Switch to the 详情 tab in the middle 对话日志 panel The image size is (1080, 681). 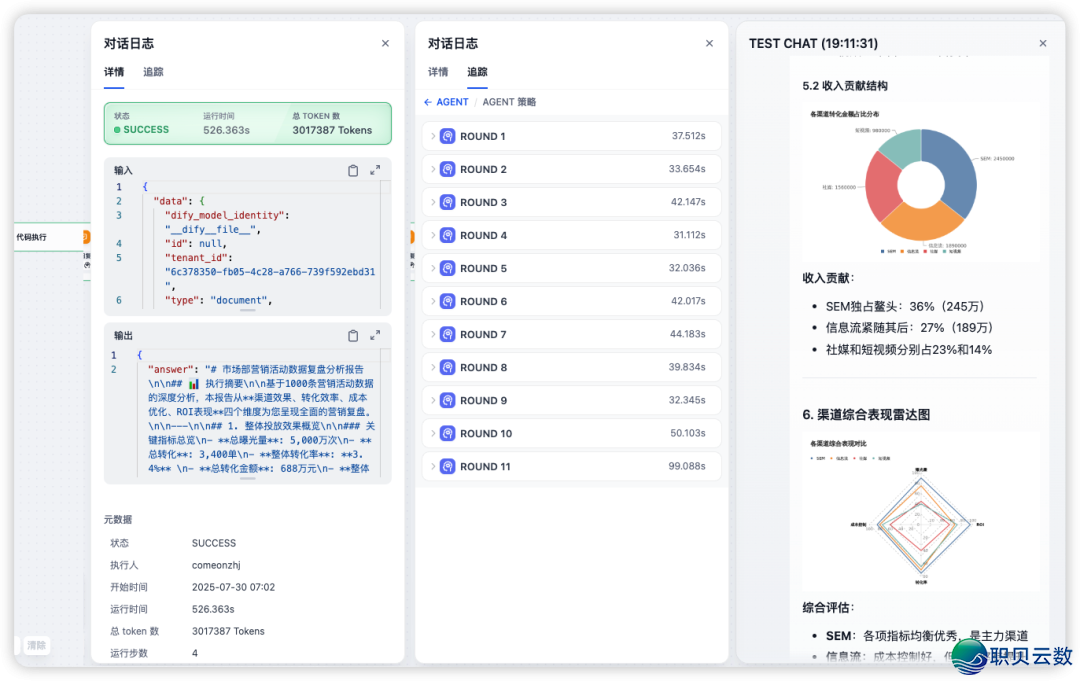click(437, 72)
